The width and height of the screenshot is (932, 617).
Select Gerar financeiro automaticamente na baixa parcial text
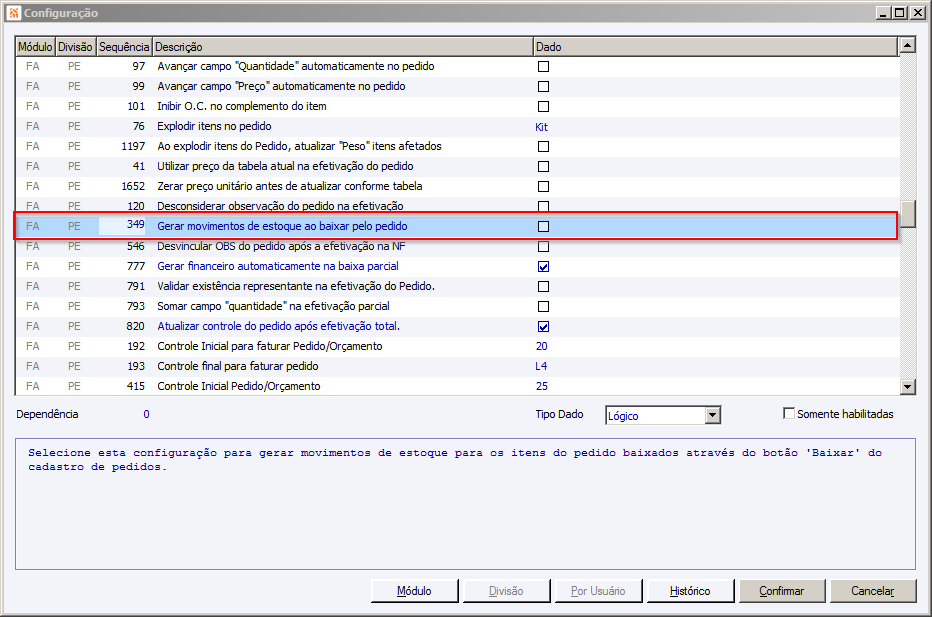pos(278,266)
